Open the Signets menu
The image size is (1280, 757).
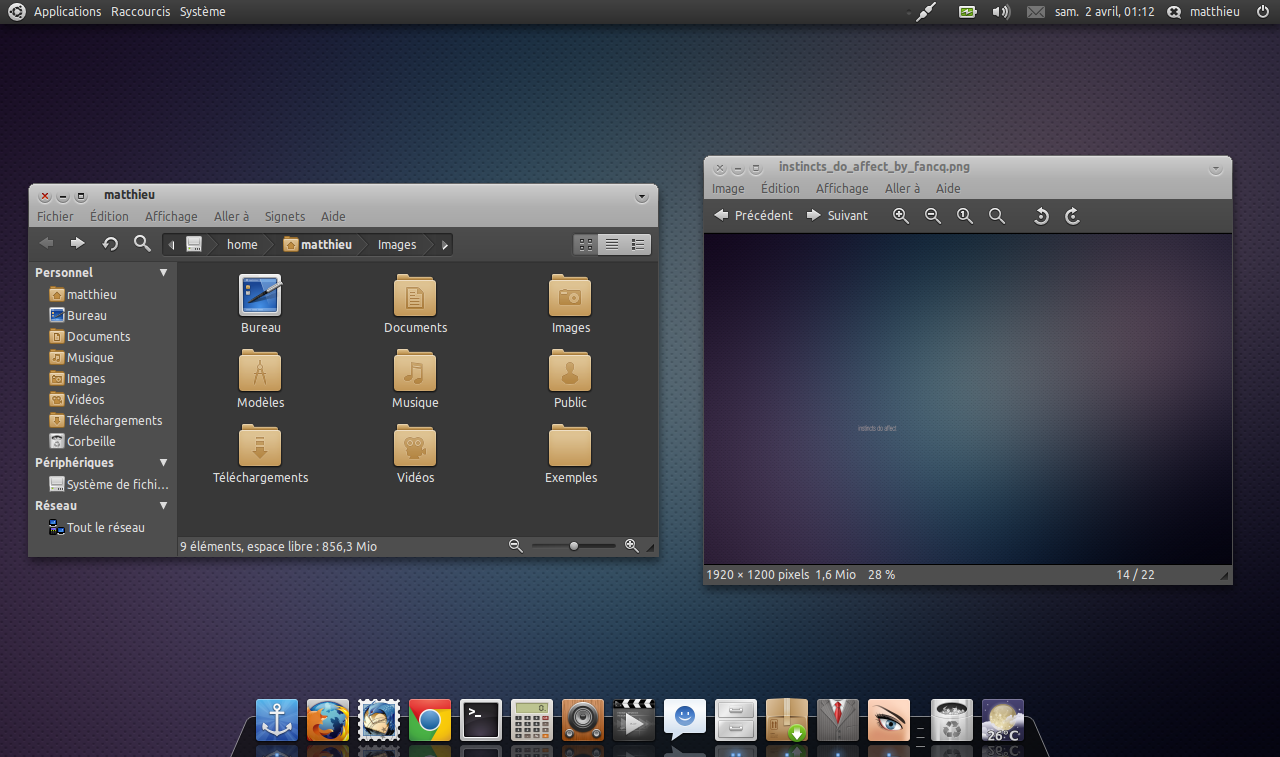(x=285, y=216)
